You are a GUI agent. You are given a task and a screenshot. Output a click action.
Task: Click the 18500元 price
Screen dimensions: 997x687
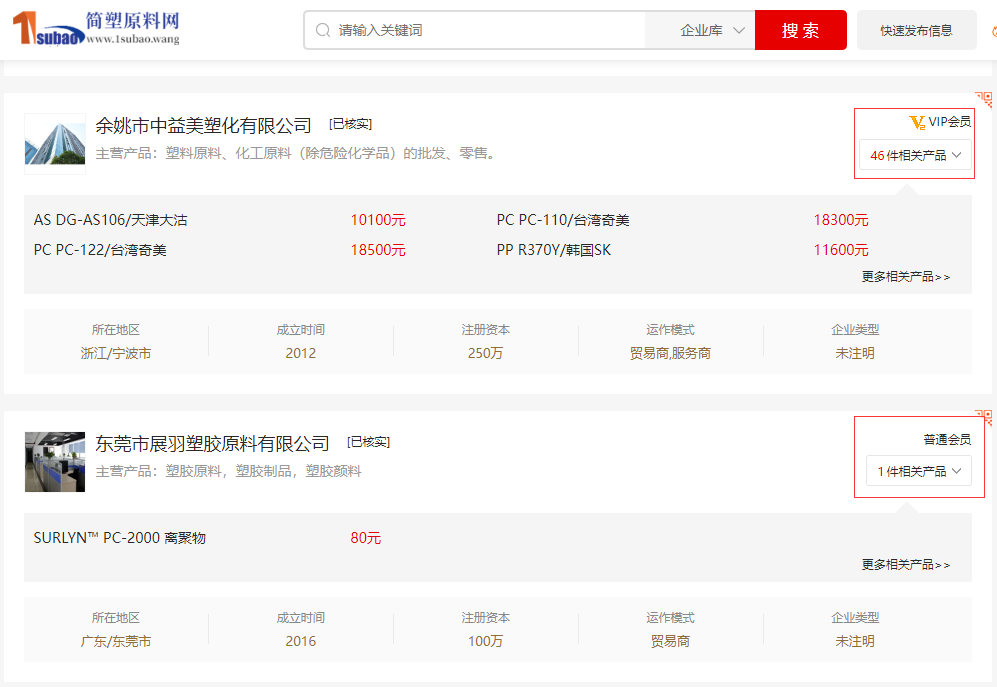[378, 250]
